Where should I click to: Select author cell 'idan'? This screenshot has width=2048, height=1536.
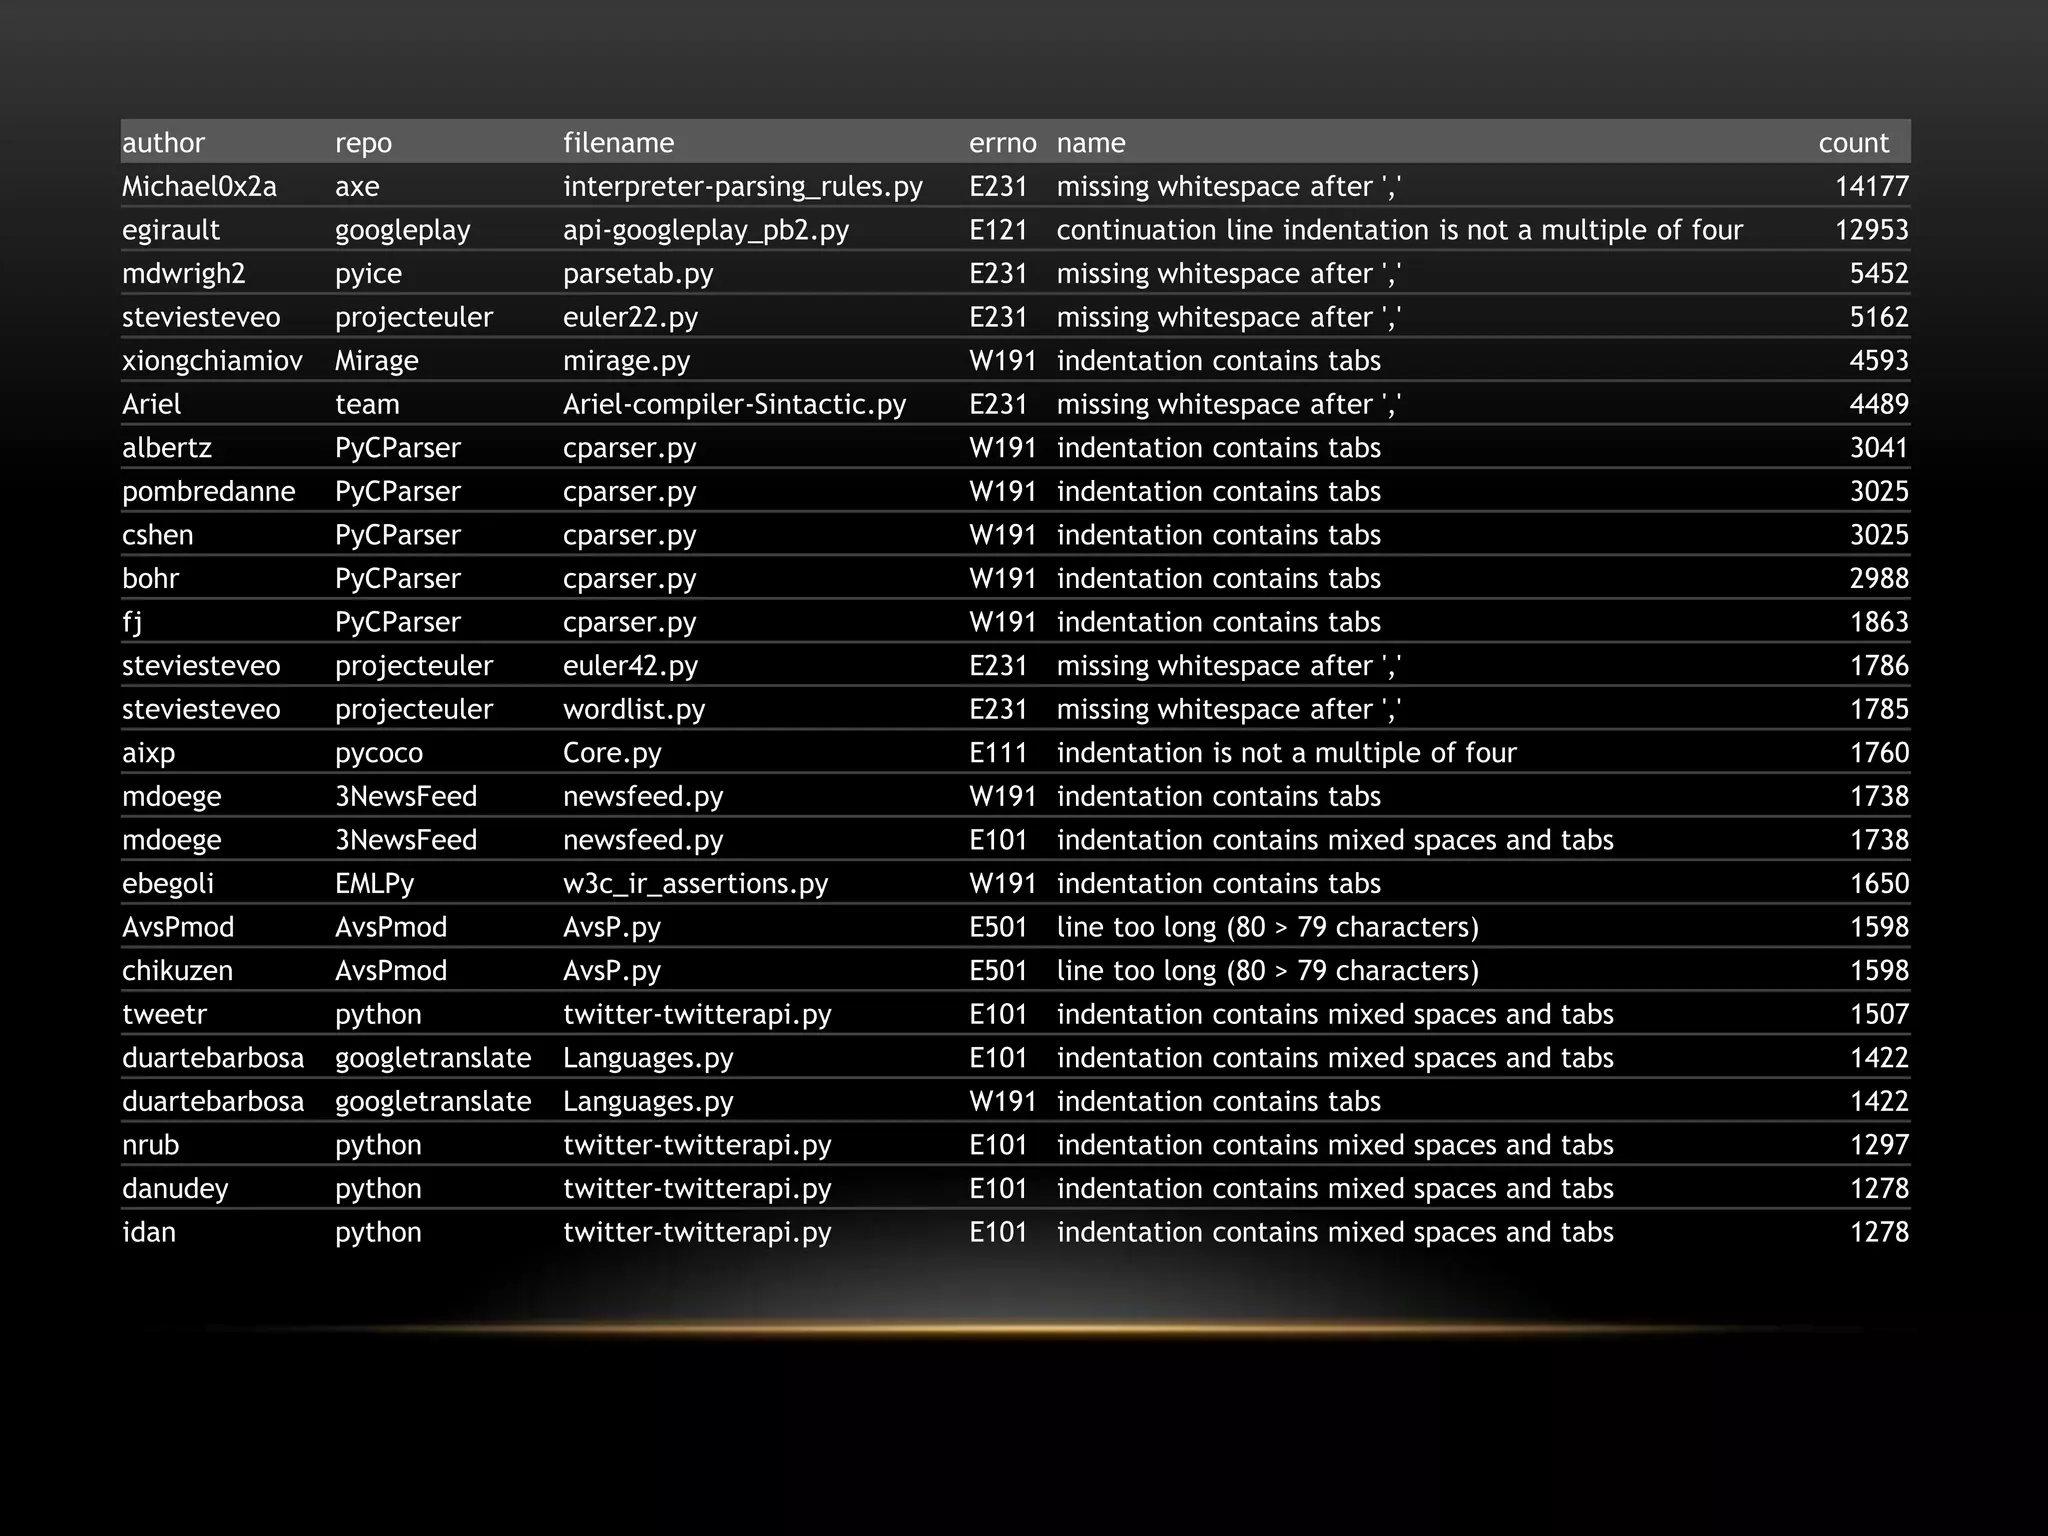[148, 1232]
